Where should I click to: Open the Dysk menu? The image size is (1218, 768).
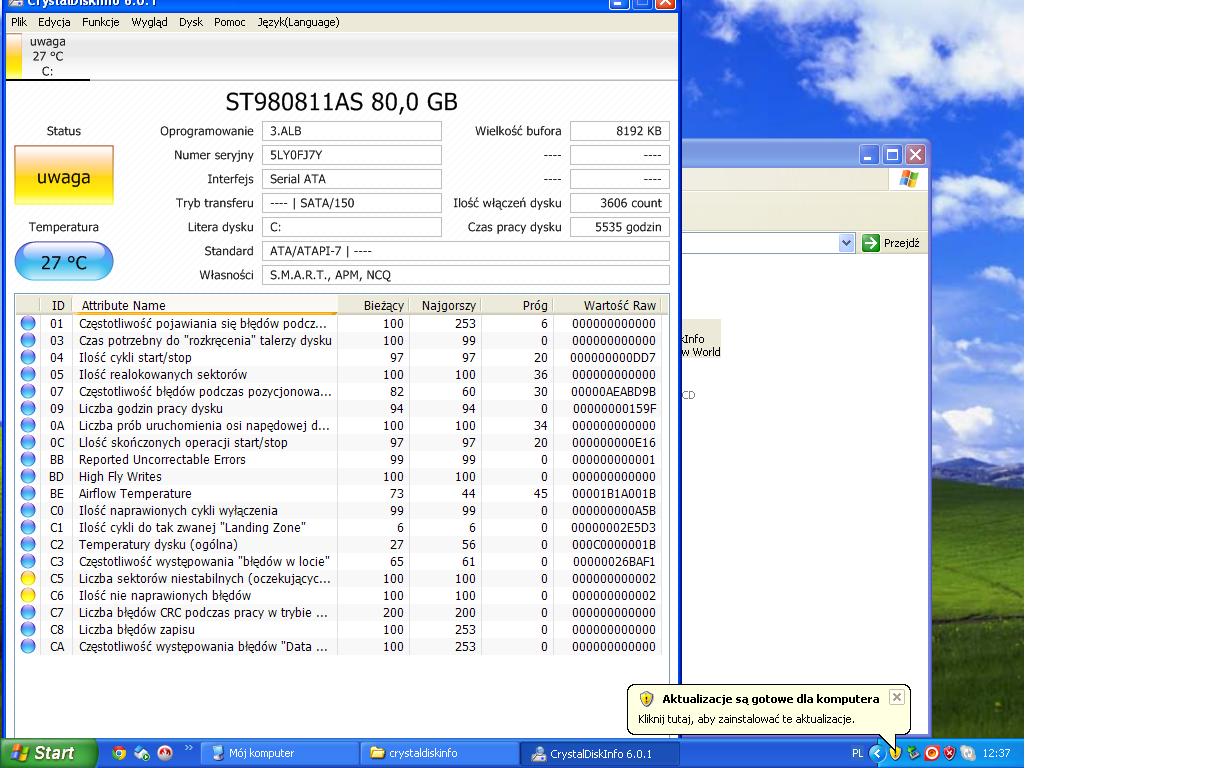191,22
